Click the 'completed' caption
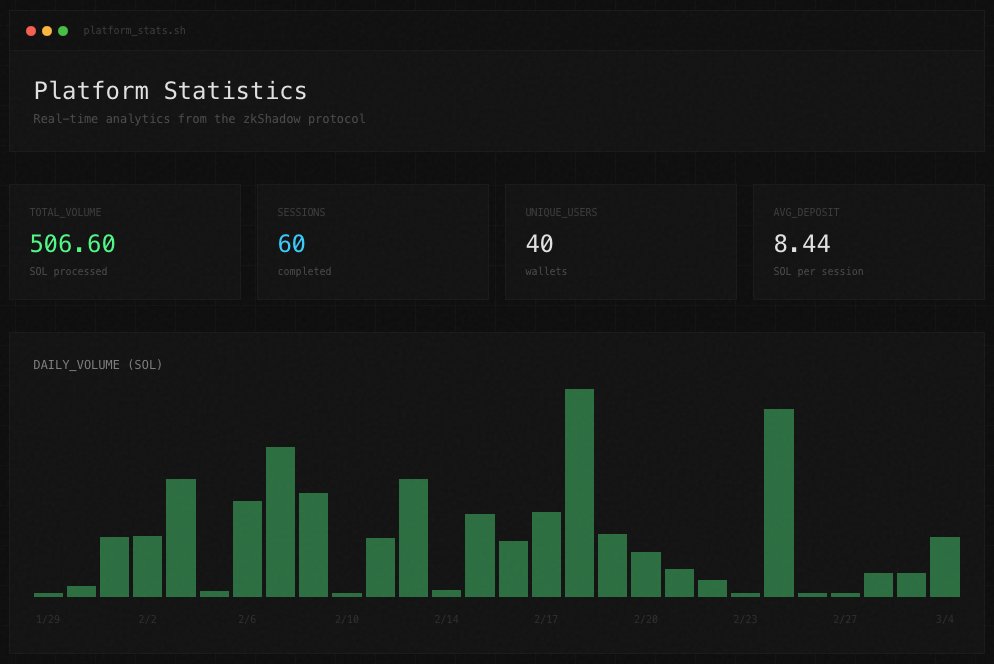Image resolution: width=994 pixels, height=664 pixels. click(304, 271)
